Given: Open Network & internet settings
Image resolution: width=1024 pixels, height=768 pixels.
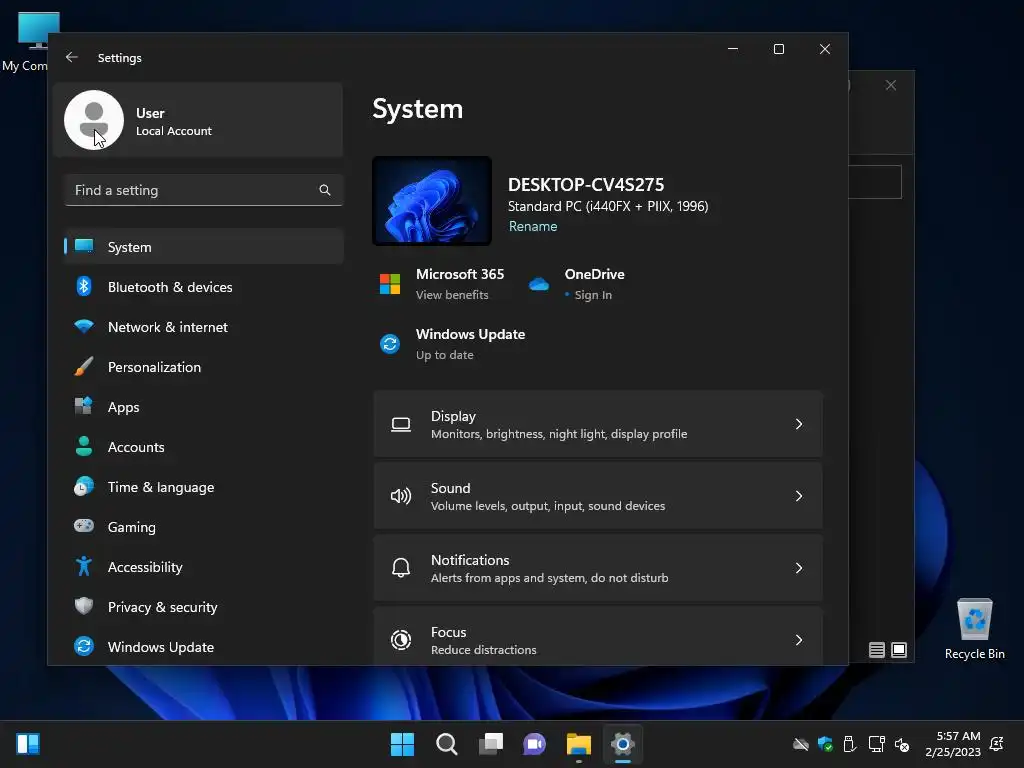Looking at the screenshot, I should click(x=204, y=327).
